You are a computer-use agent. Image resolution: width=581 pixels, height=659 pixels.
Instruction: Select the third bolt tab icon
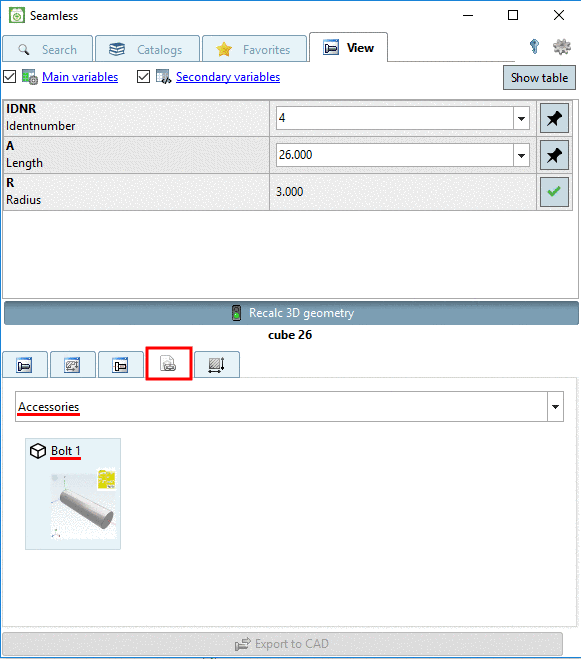pos(121,365)
